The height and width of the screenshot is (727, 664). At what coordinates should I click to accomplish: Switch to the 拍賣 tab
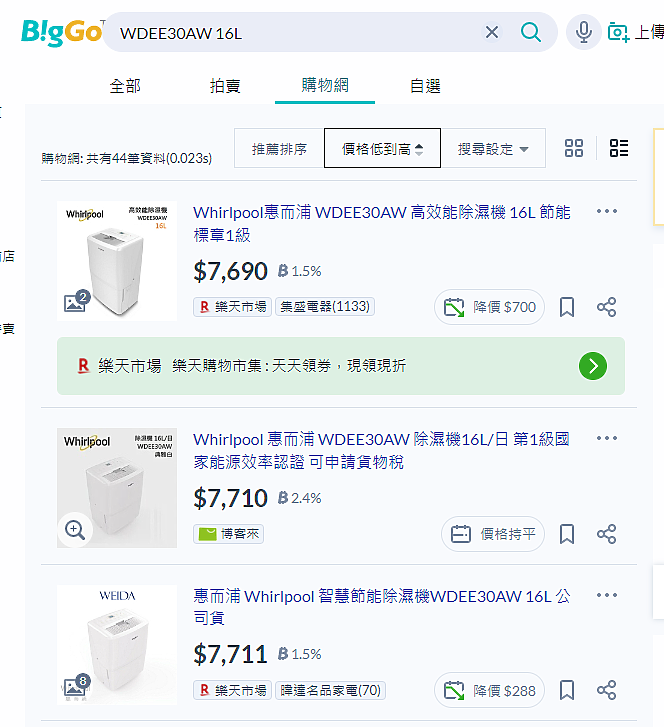[x=225, y=86]
